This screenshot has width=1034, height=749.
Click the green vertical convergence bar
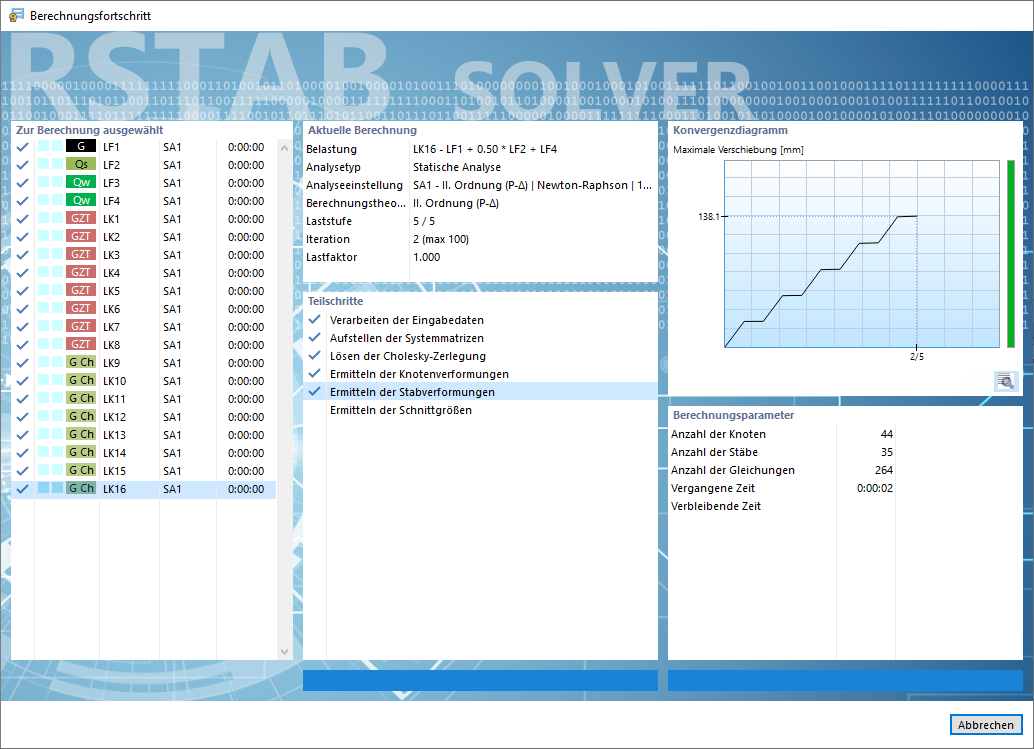click(x=1011, y=254)
